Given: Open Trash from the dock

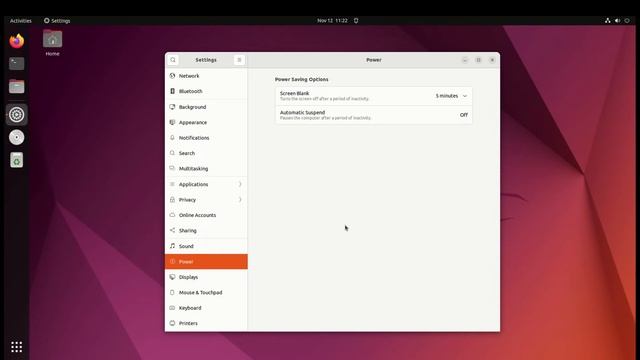Looking at the screenshot, I should (17, 160).
